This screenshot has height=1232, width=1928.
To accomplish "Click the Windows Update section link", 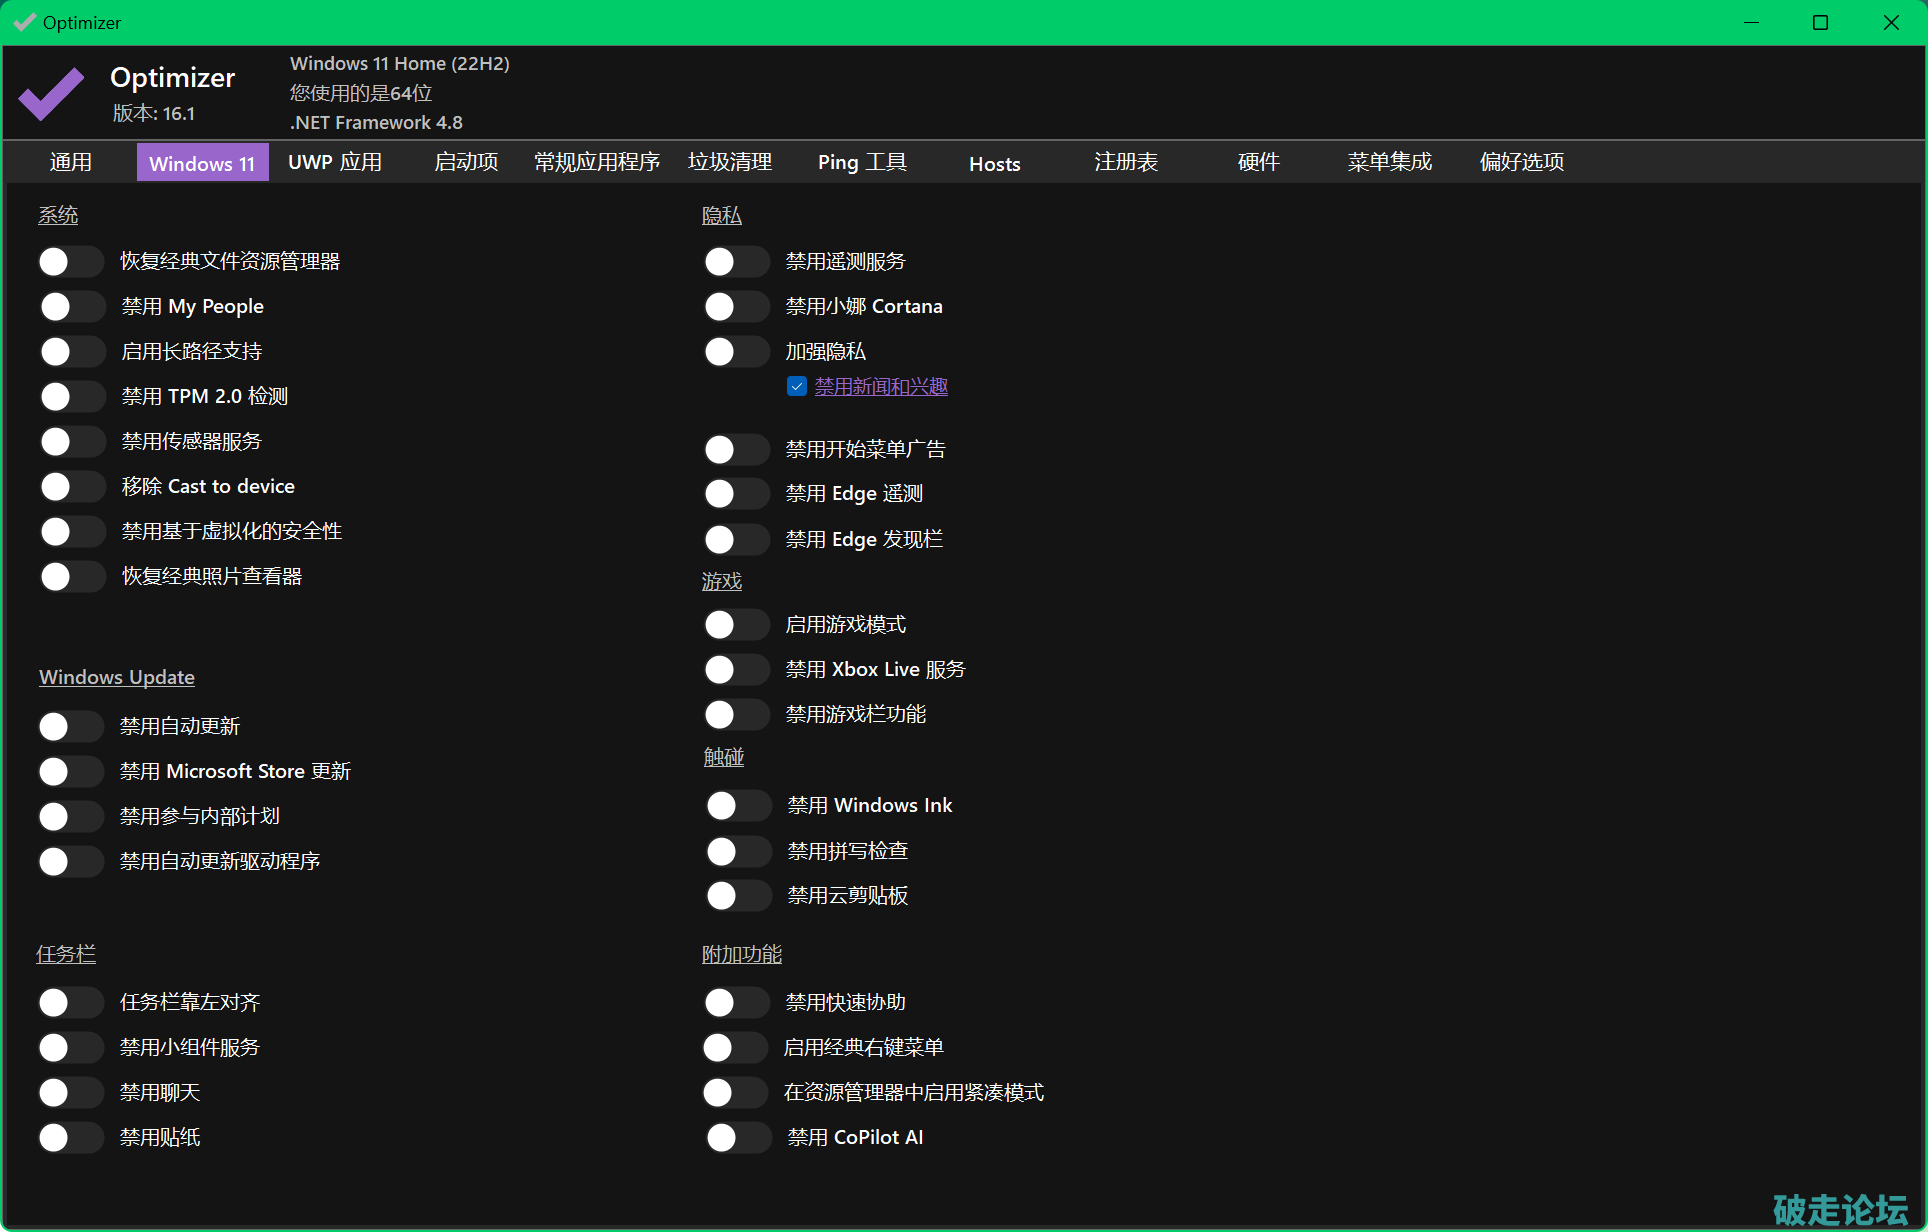I will coord(117,678).
